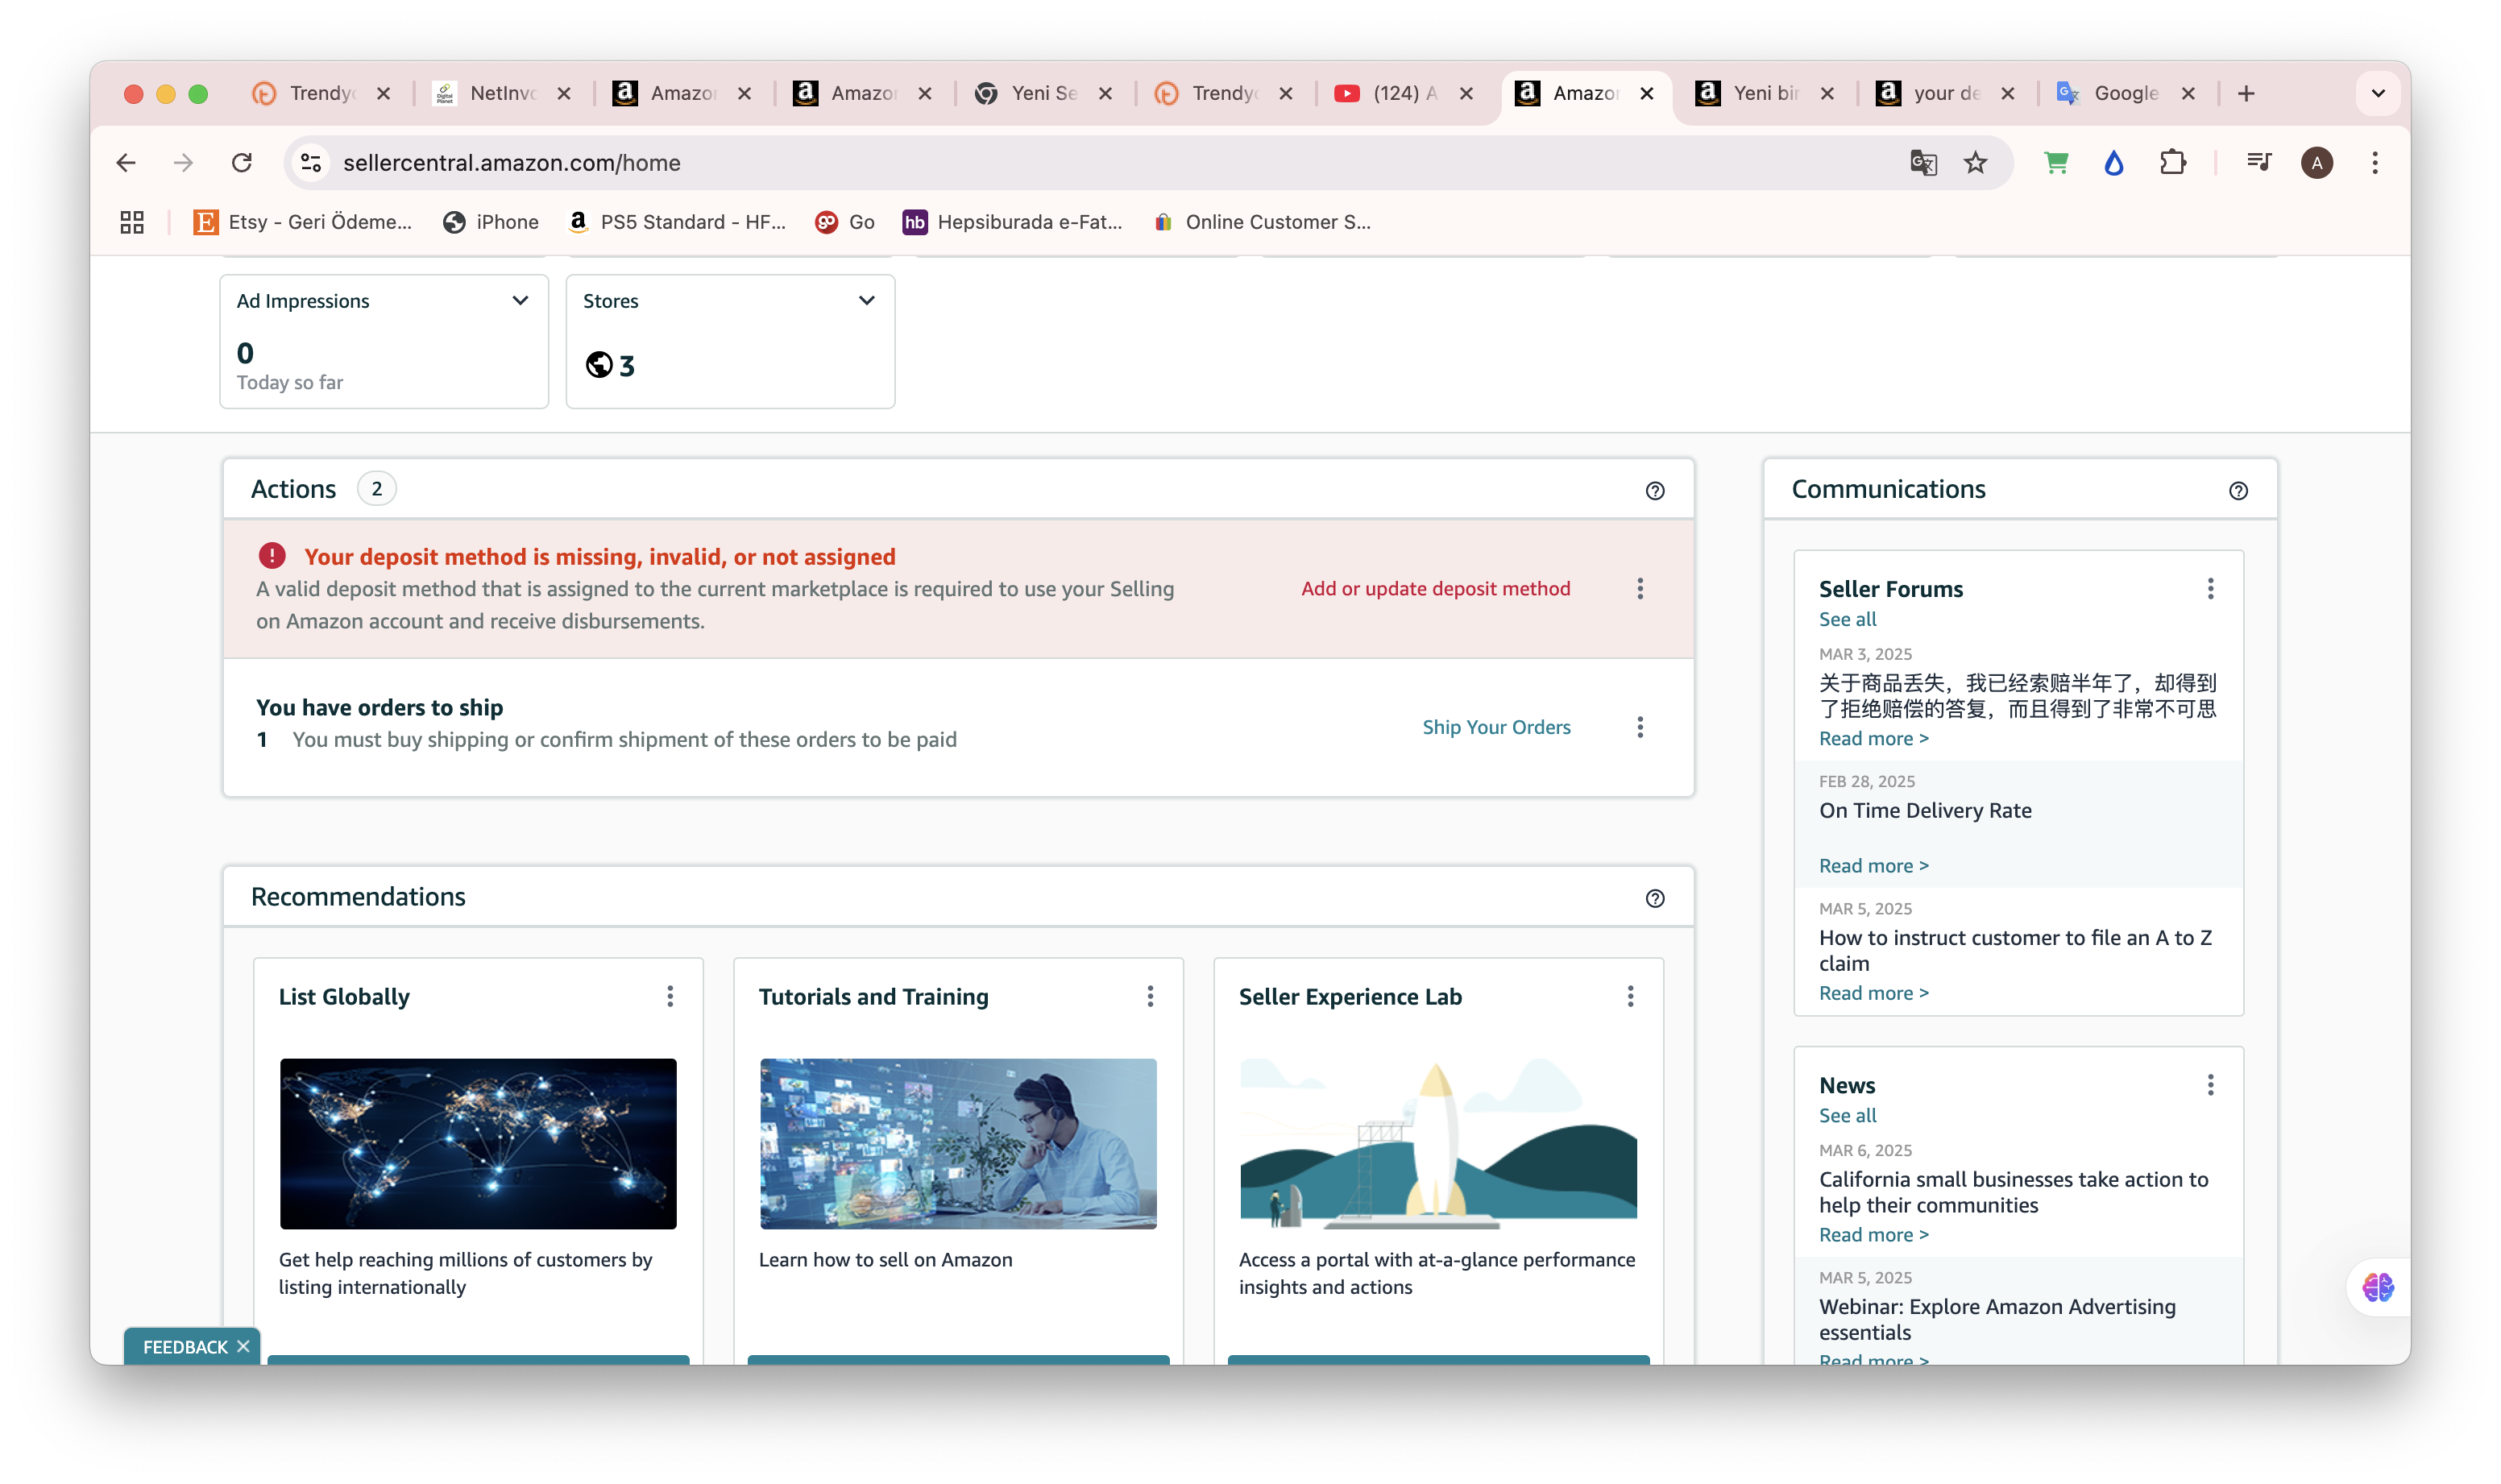Click the Actions count badge 2
The image size is (2501, 1484).
[376, 489]
